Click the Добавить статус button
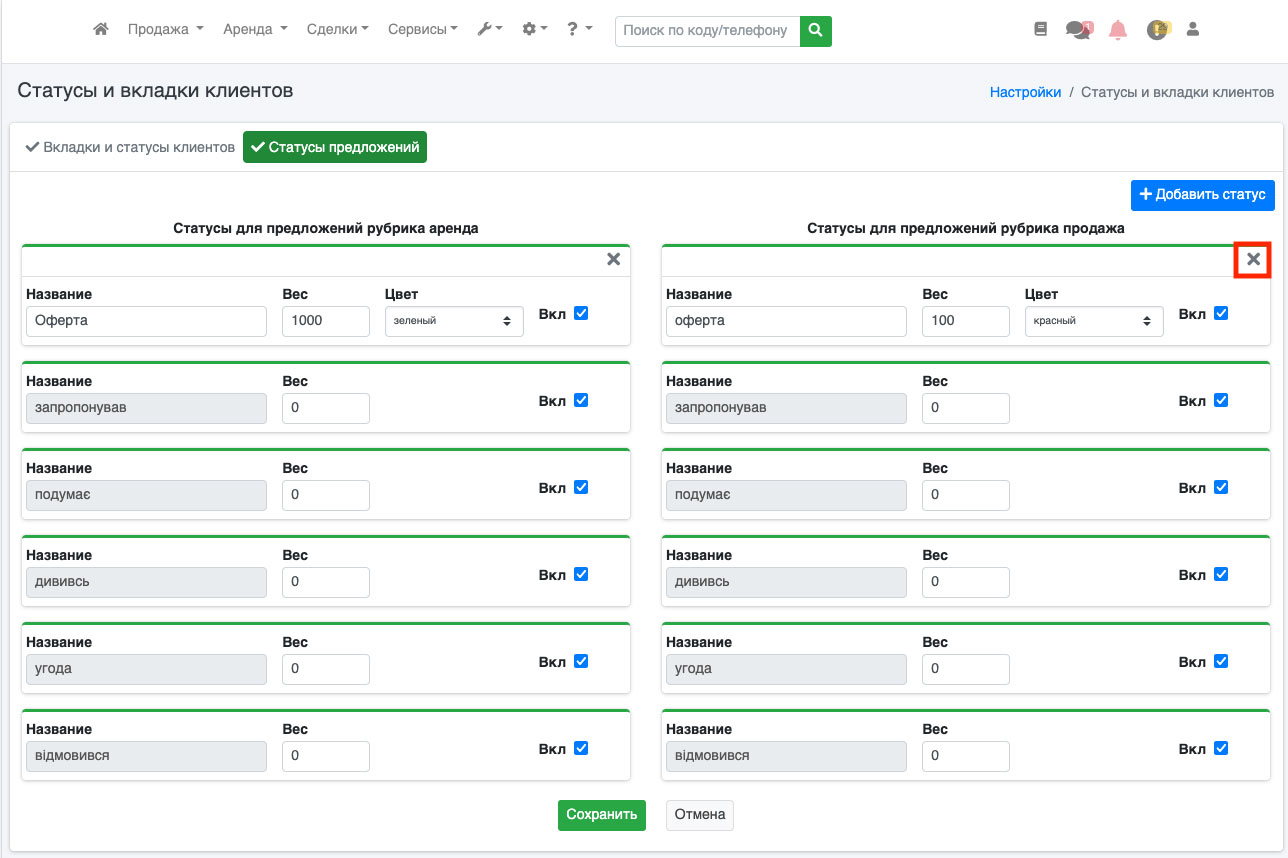The width and height of the screenshot is (1288, 858). tap(1202, 195)
